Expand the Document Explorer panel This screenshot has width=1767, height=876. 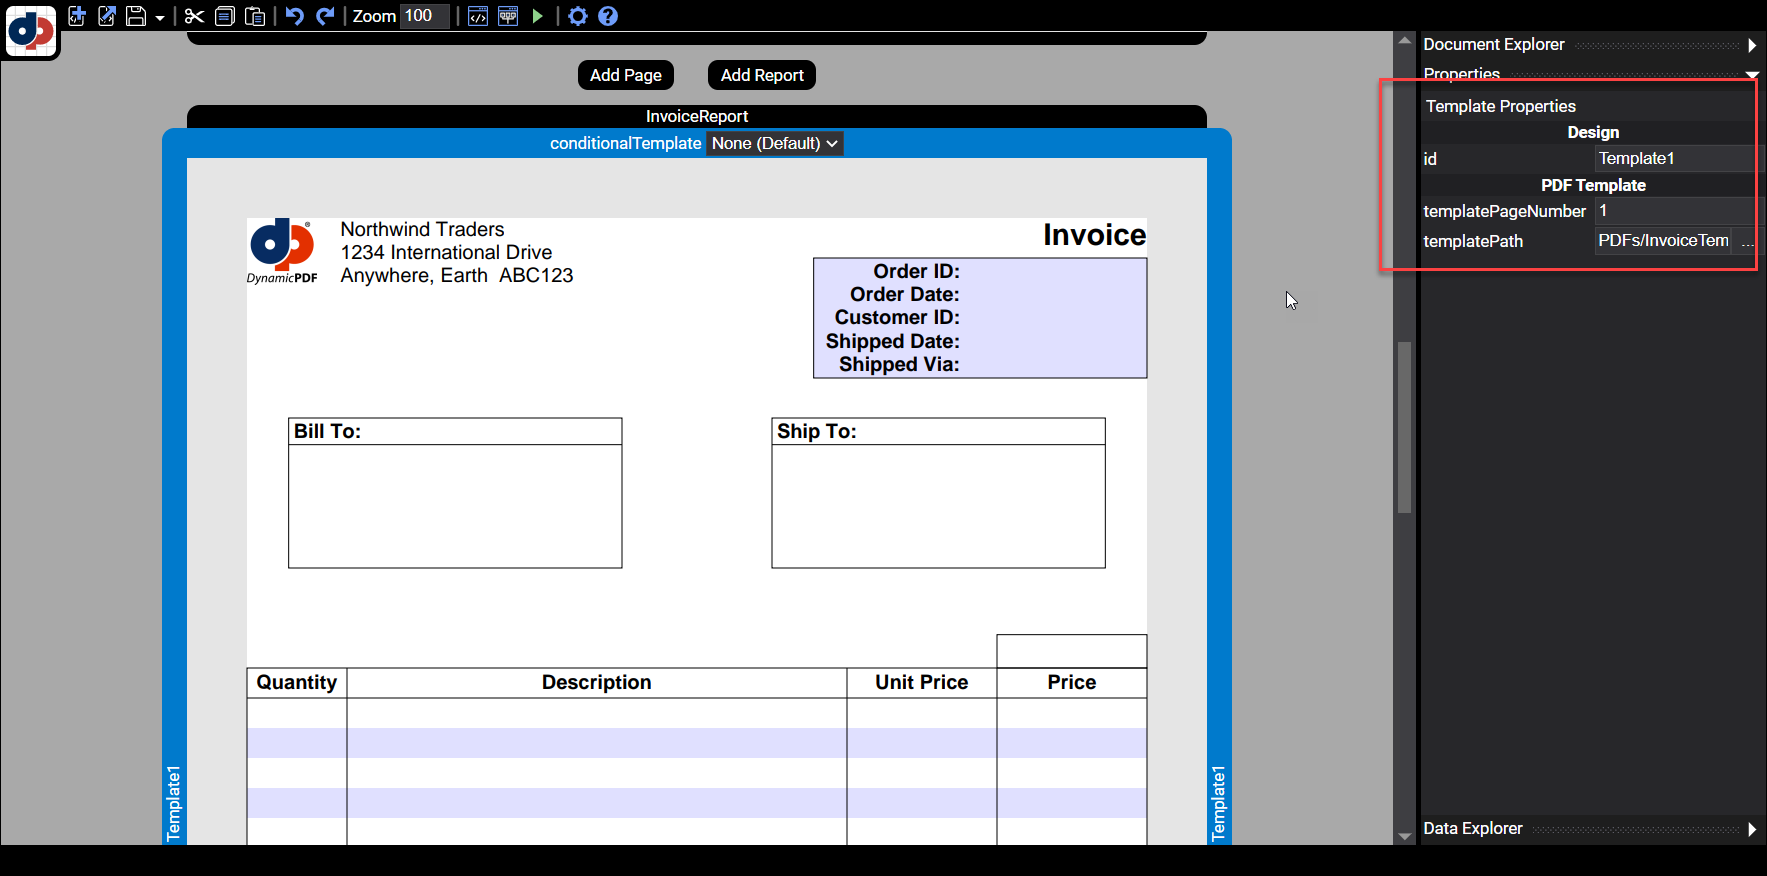[x=1751, y=45]
